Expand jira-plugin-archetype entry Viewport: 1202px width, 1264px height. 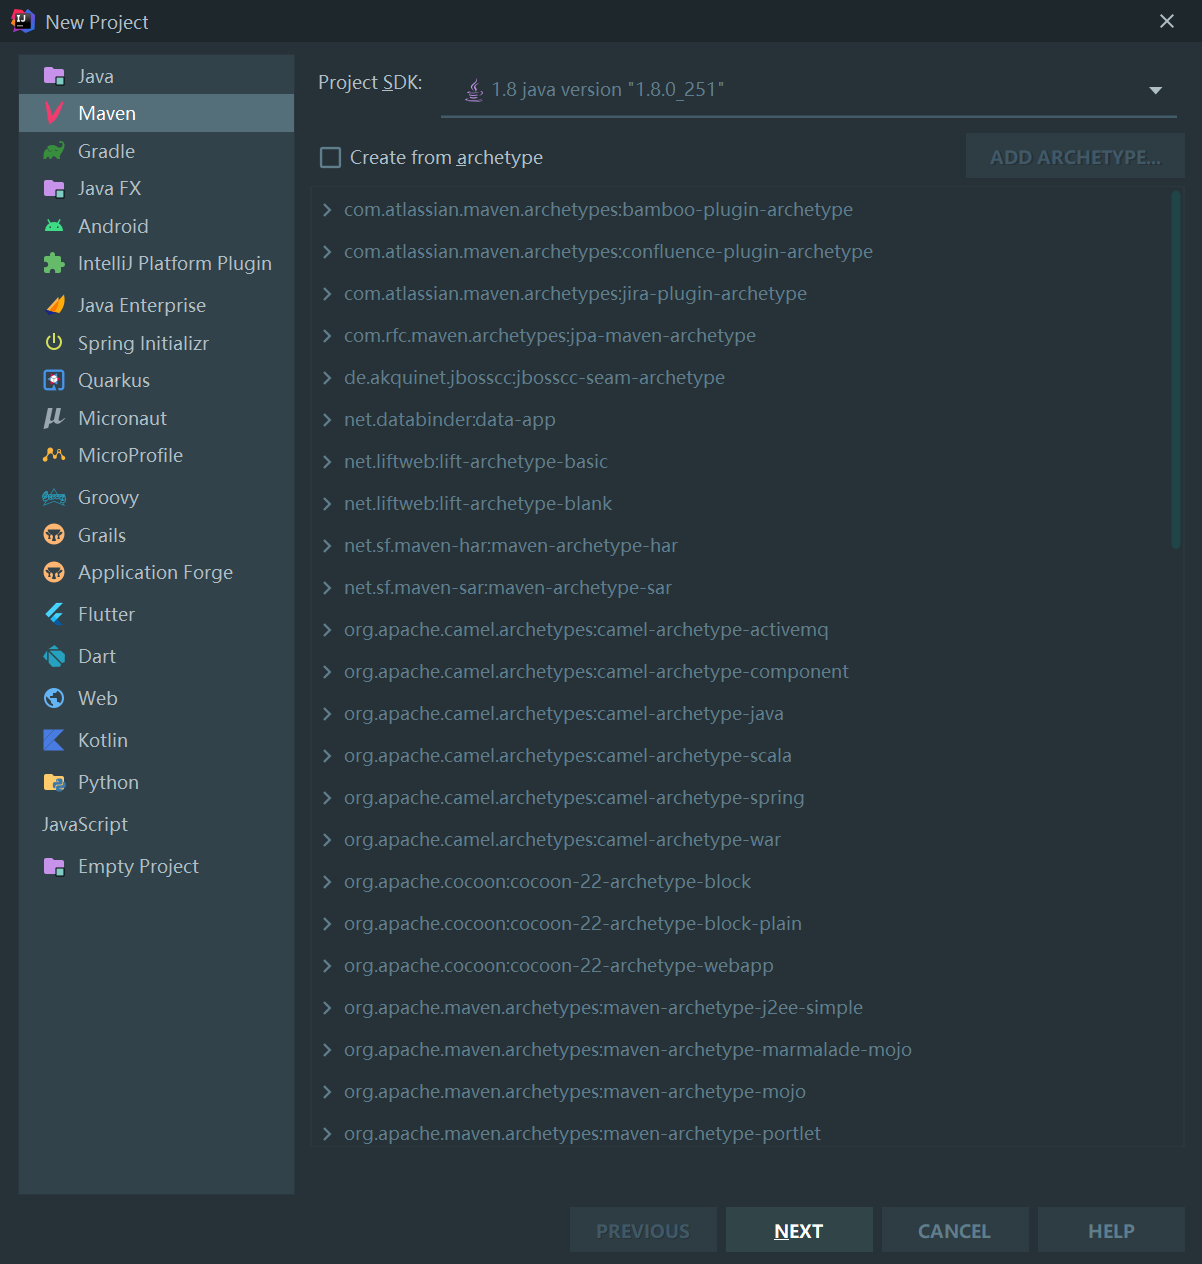(327, 293)
